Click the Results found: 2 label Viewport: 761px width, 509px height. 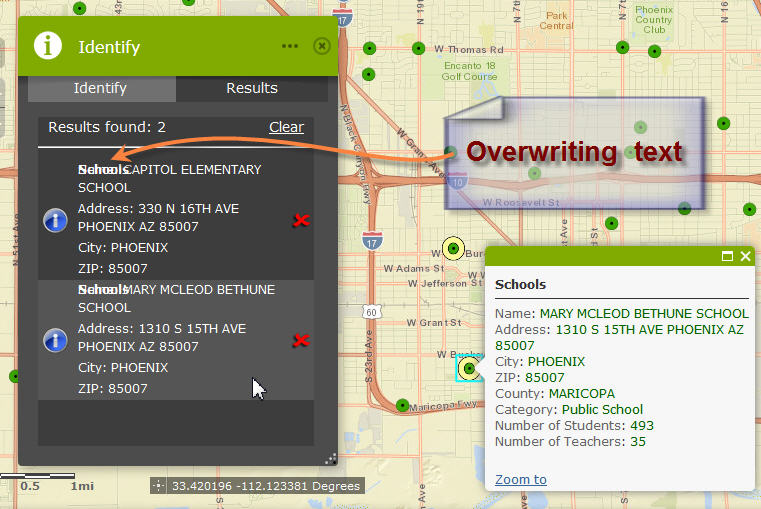(x=107, y=127)
